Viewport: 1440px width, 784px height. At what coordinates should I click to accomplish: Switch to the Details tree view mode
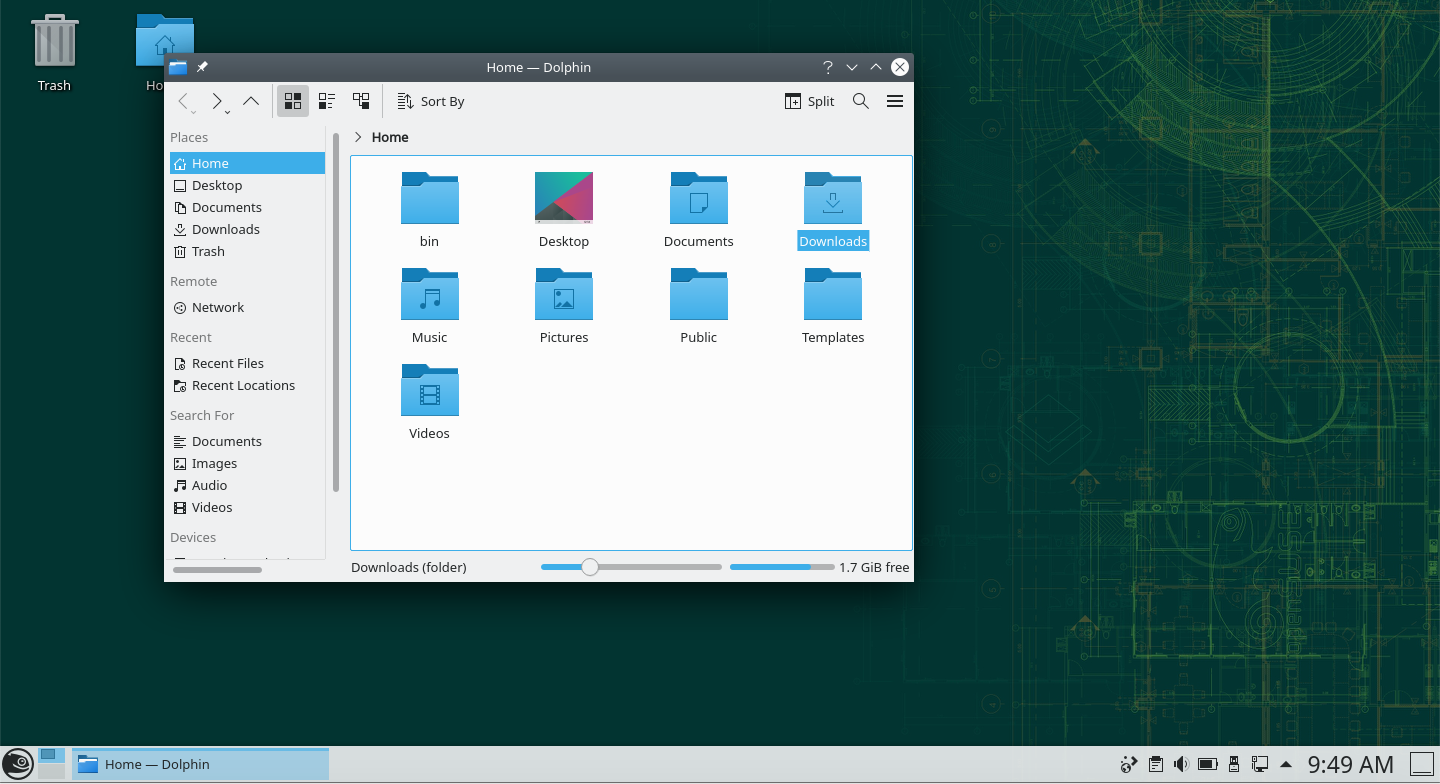click(x=361, y=100)
